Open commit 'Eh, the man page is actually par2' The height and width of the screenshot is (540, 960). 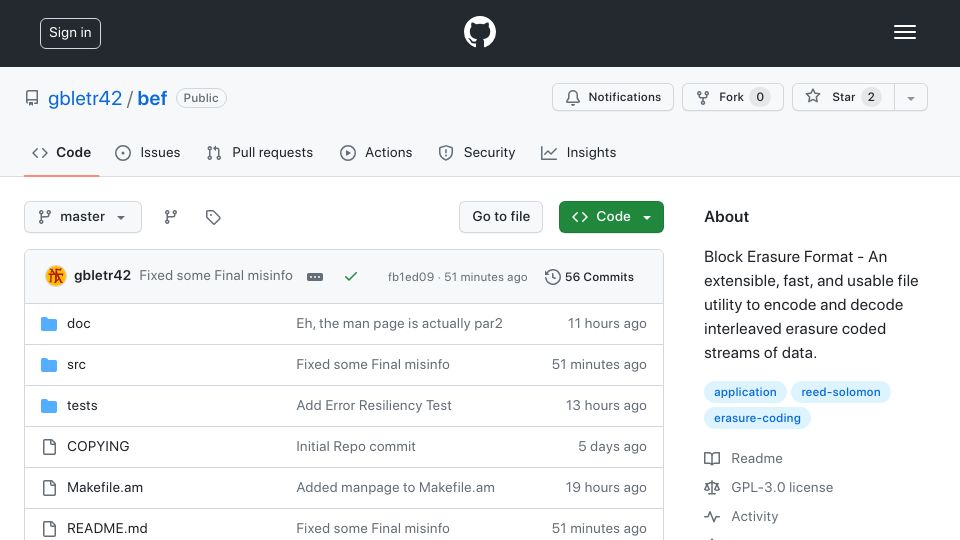pyautogui.click(x=399, y=323)
